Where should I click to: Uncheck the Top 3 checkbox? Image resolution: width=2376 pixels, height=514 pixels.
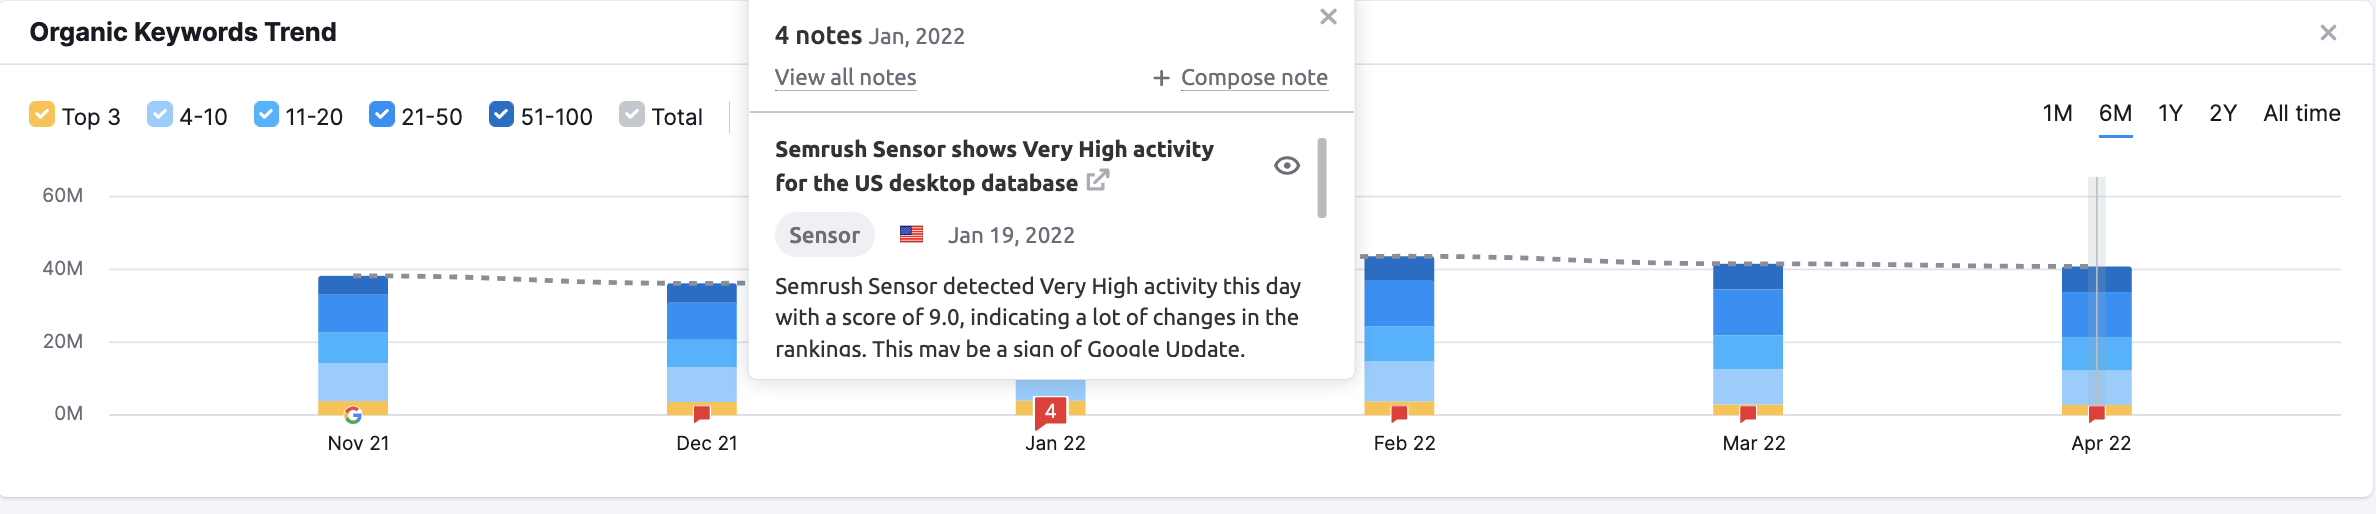pyautogui.click(x=42, y=115)
